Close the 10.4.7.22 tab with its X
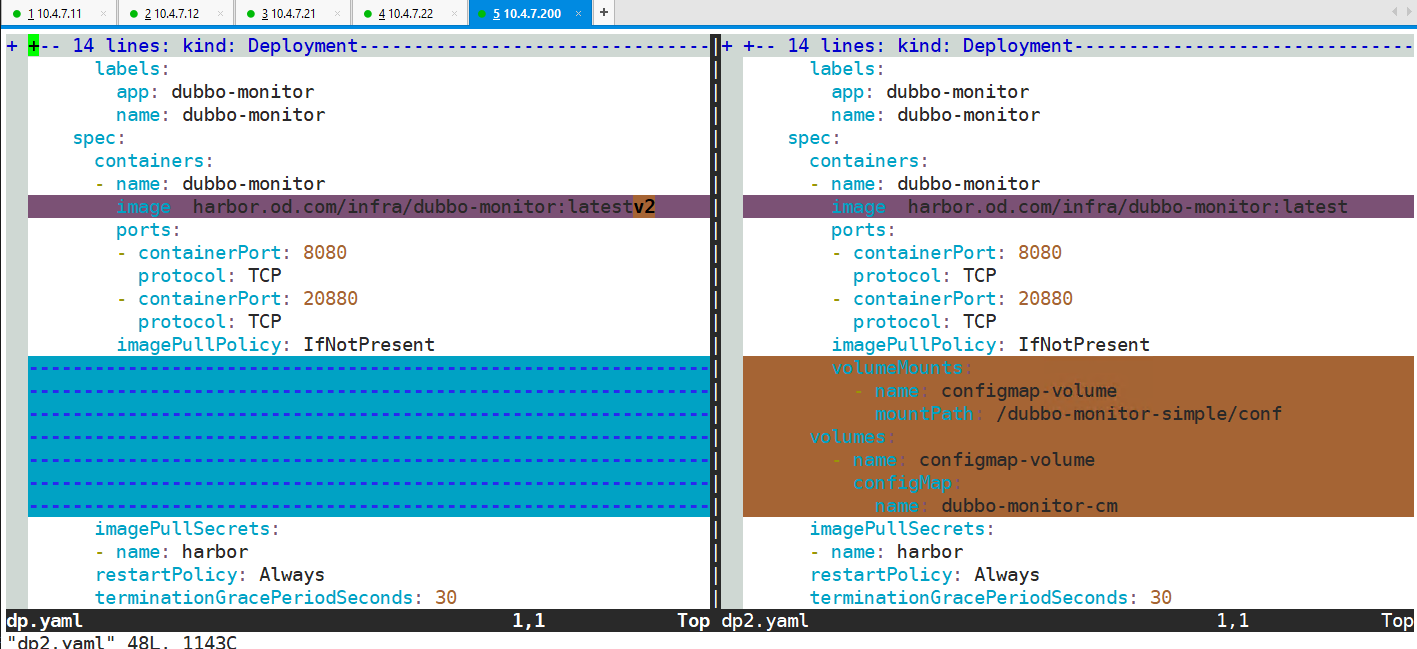Image resolution: width=1417 pixels, height=649 pixels. (x=455, y=13)
